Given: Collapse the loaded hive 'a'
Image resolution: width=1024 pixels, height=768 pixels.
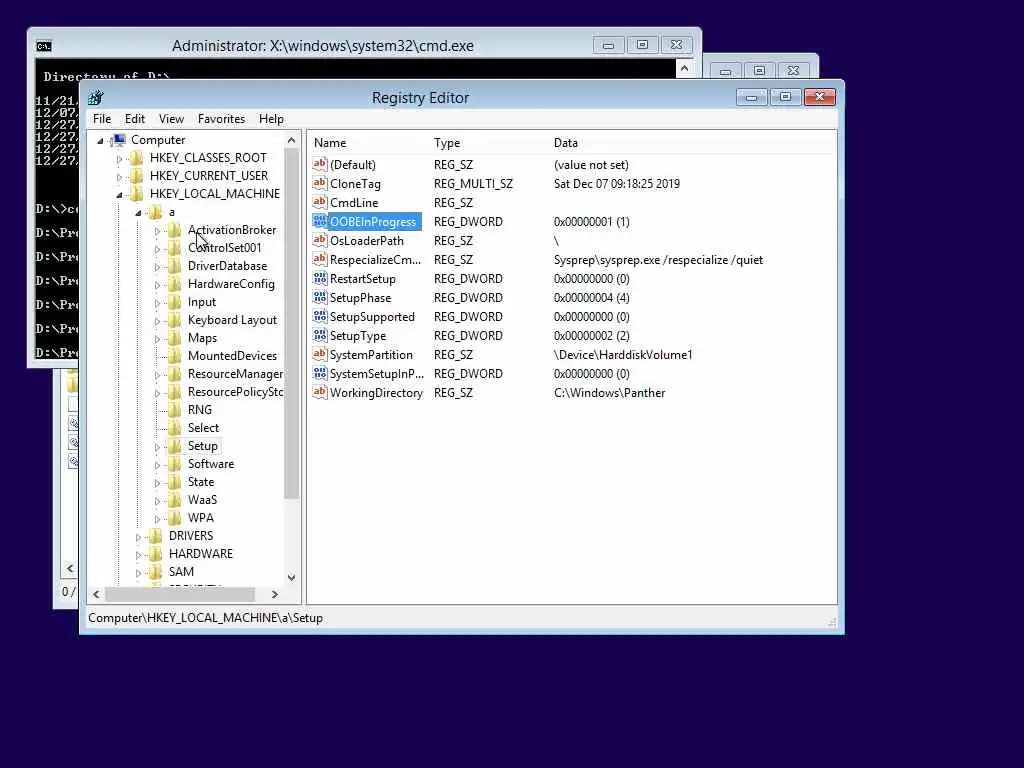Looking at the screenshot, I should (138, 213).
